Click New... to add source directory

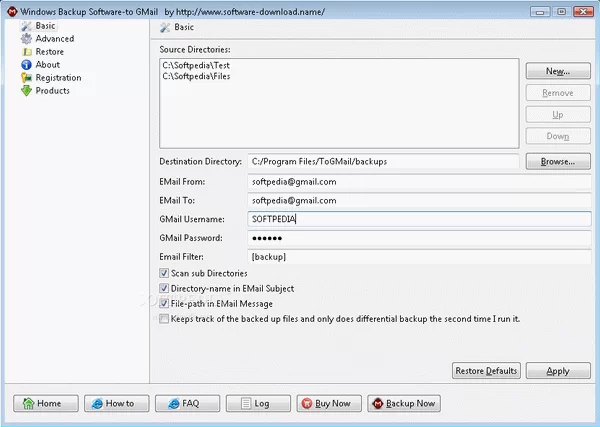[558, 71]
